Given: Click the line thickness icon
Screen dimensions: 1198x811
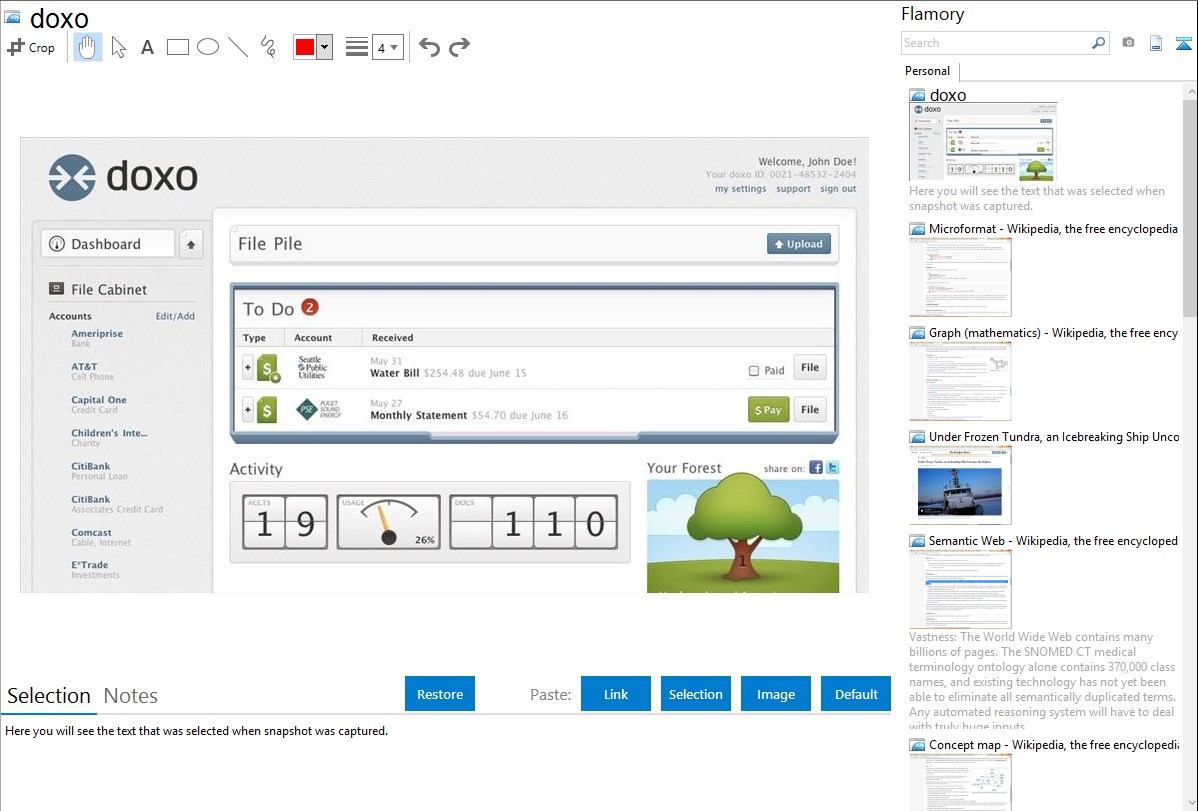Looking at the screenshot, I should click(357, 47).
